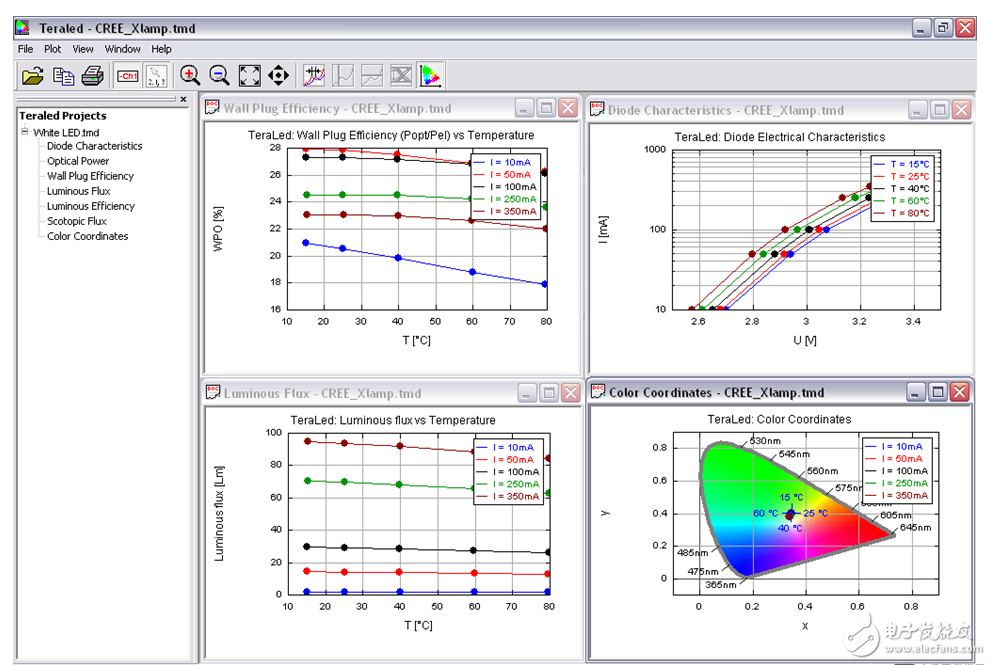Click the copy documents toolbar icon
Image resolution: width=991 pixels, height=665 pixels.
tap(63, 75)
